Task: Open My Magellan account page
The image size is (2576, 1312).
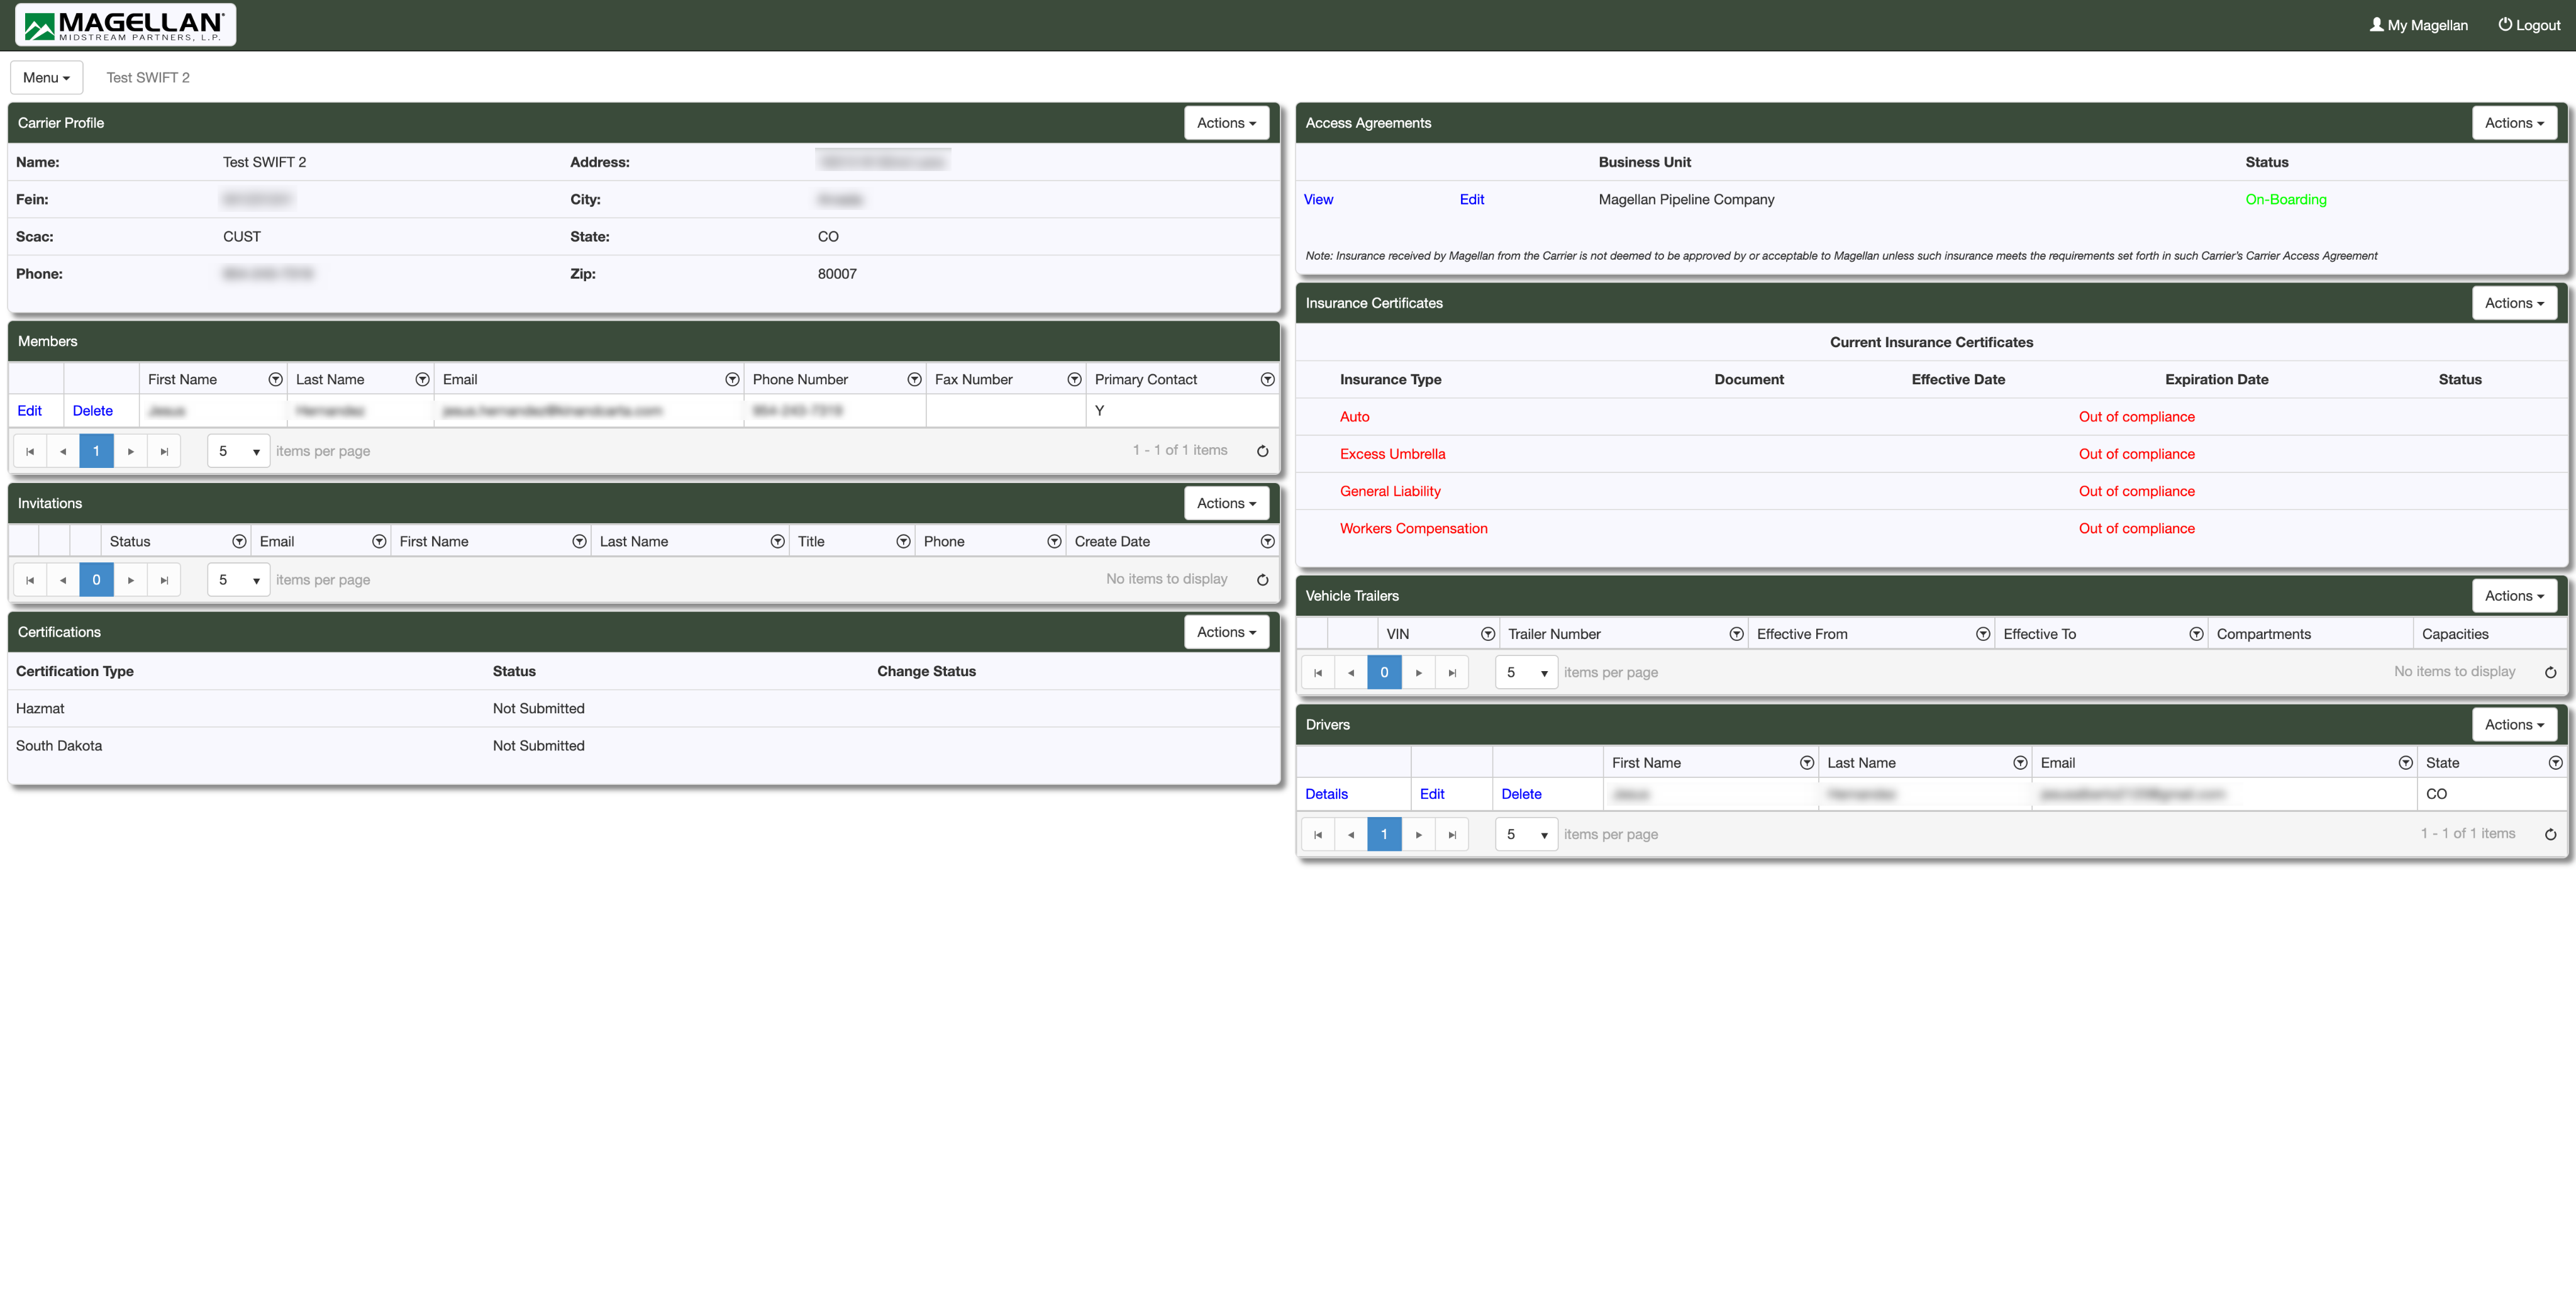Action: [x=2418, y=25]
